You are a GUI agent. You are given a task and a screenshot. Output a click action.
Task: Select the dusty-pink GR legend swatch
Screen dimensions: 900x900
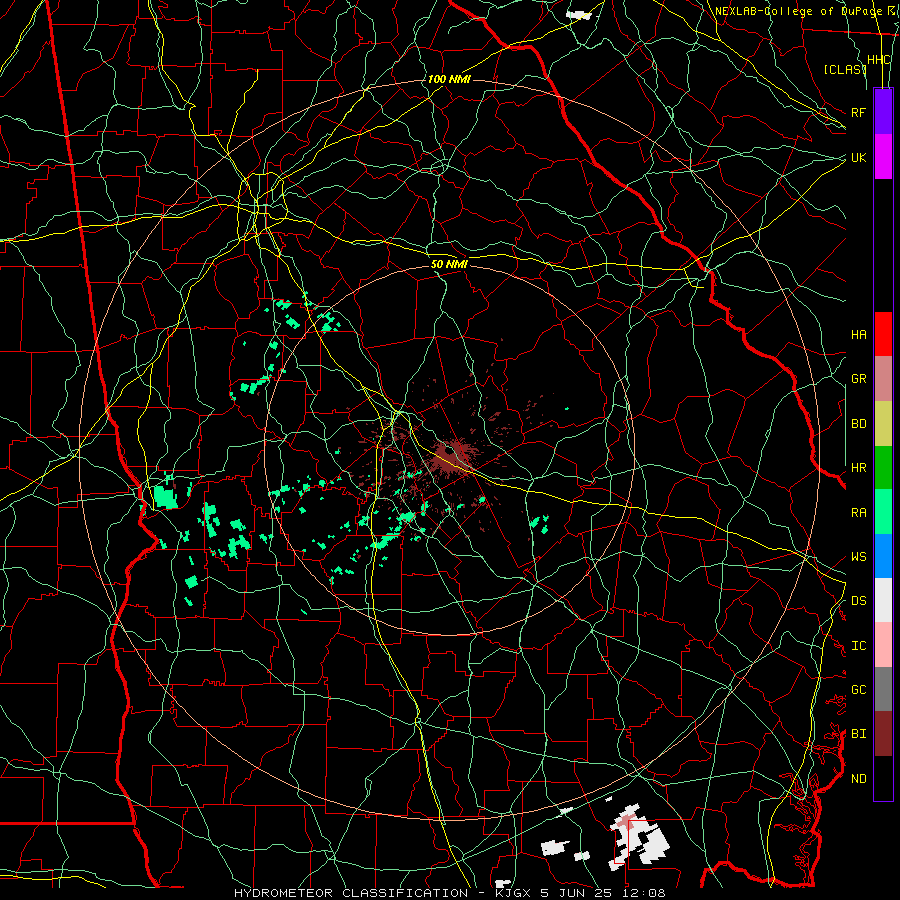point(883,378)
